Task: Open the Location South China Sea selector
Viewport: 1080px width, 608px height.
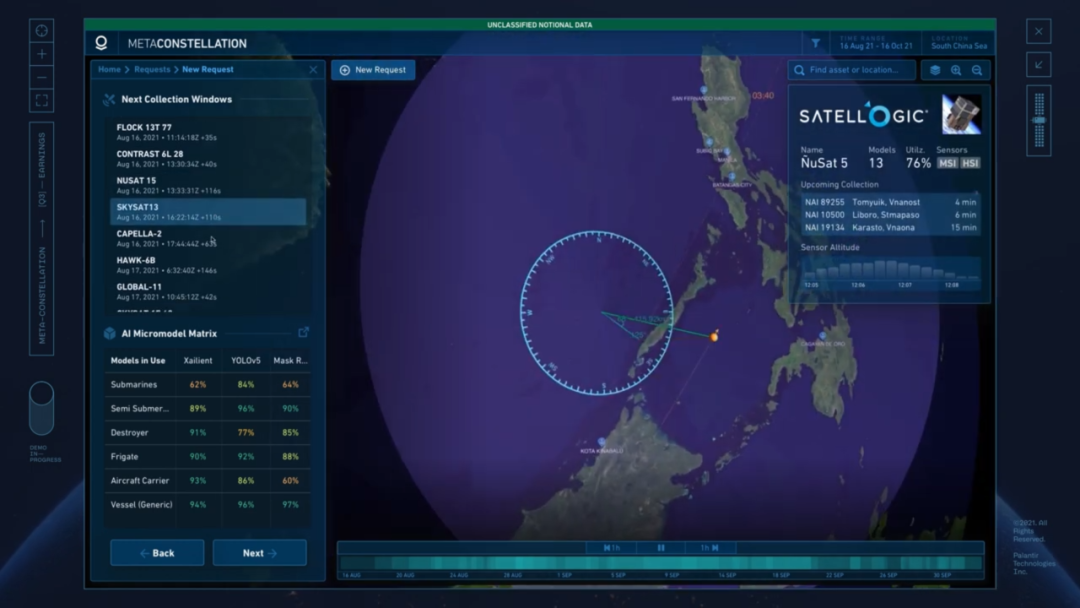Action: click(959, 43)
